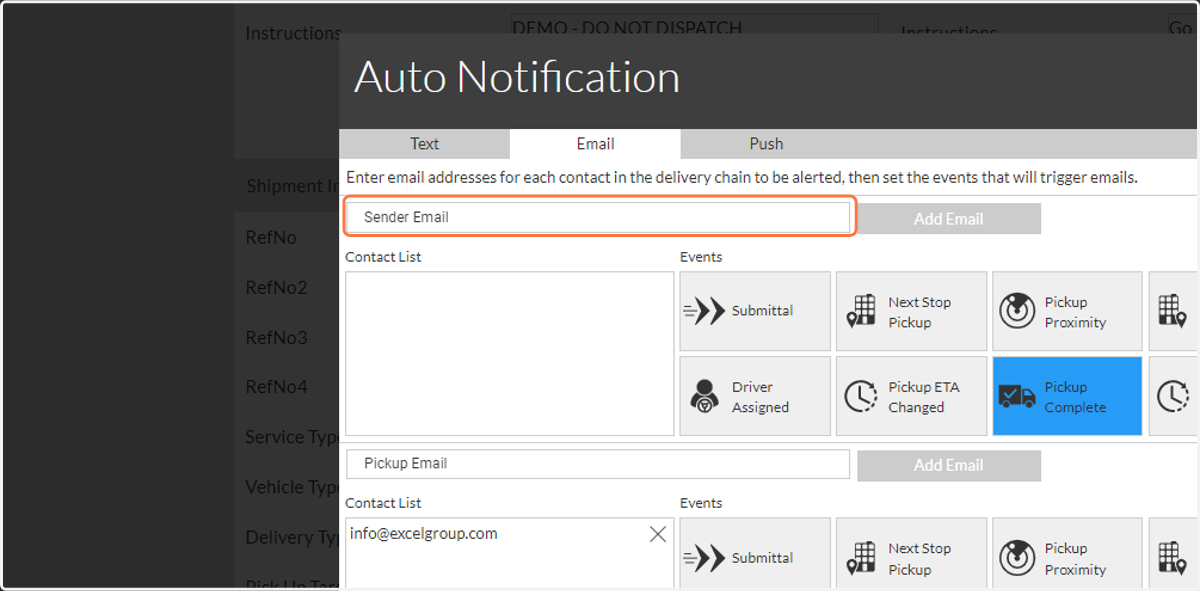Click Add Email next to Pickup Email
1200x591 pixels.
(948, 465)
